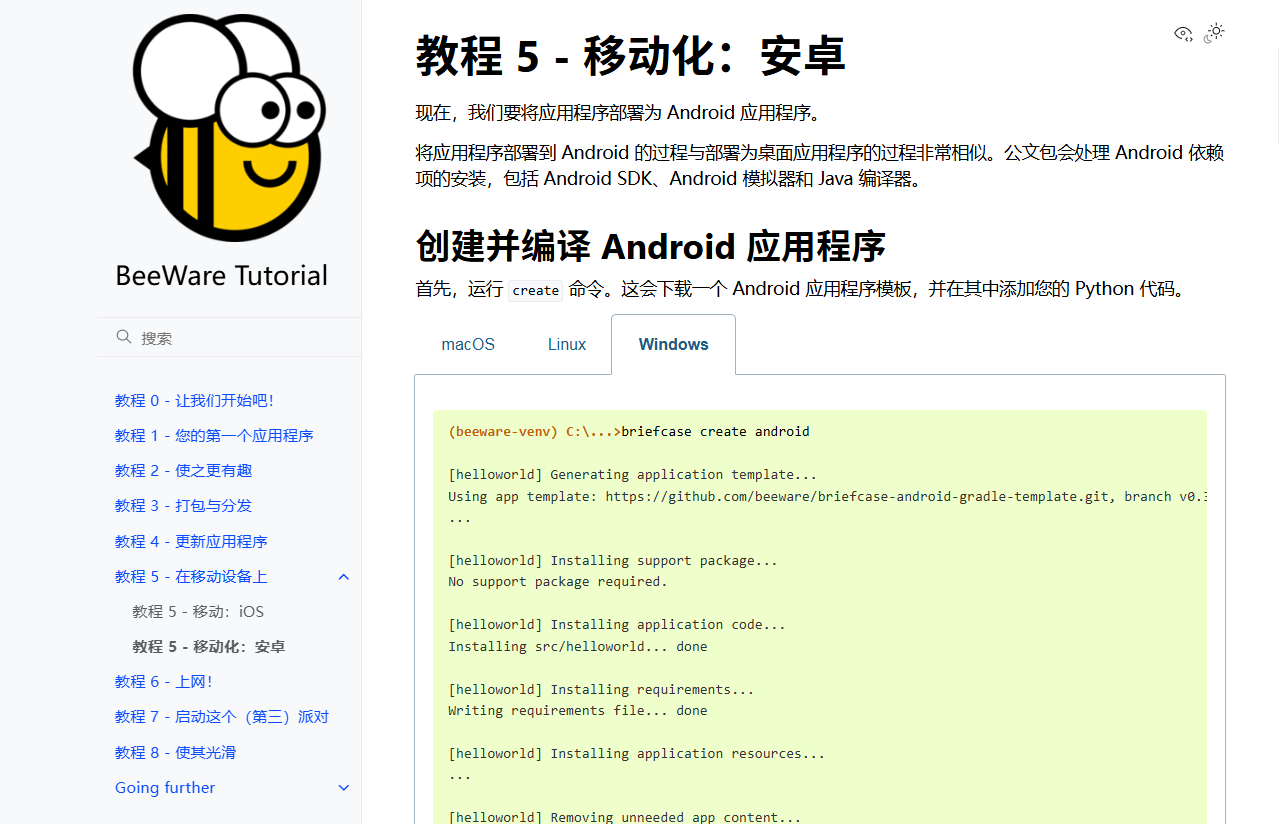This screenshot has height=824, width=1281.
Task: Click the BeeWare Tutorial title
Action: [222, 276]
